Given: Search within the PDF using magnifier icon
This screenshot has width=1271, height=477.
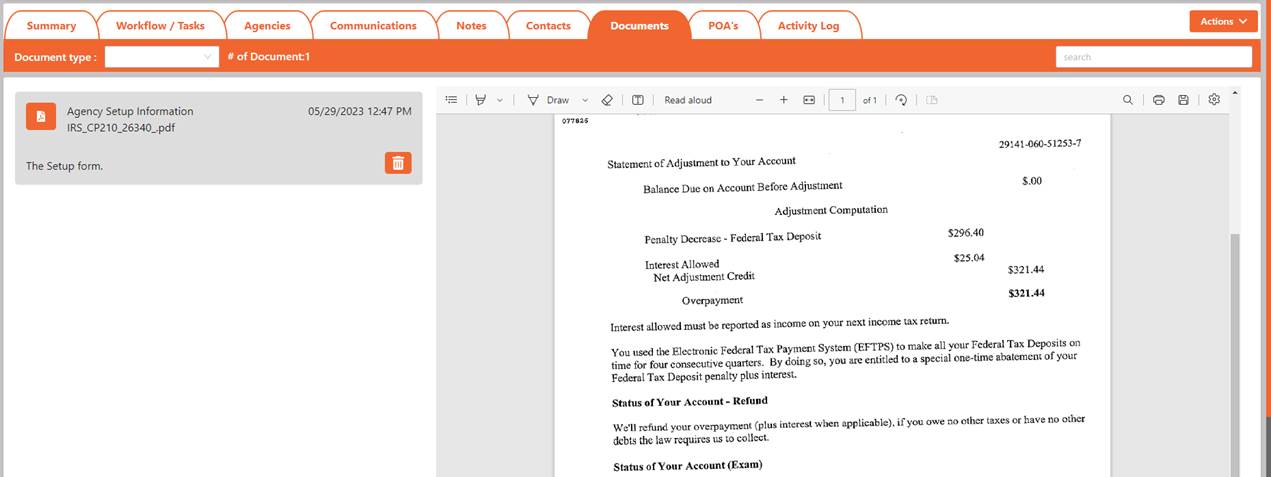Looking at the screenshot, I should pyautogui.click(x=1128, y=100).
